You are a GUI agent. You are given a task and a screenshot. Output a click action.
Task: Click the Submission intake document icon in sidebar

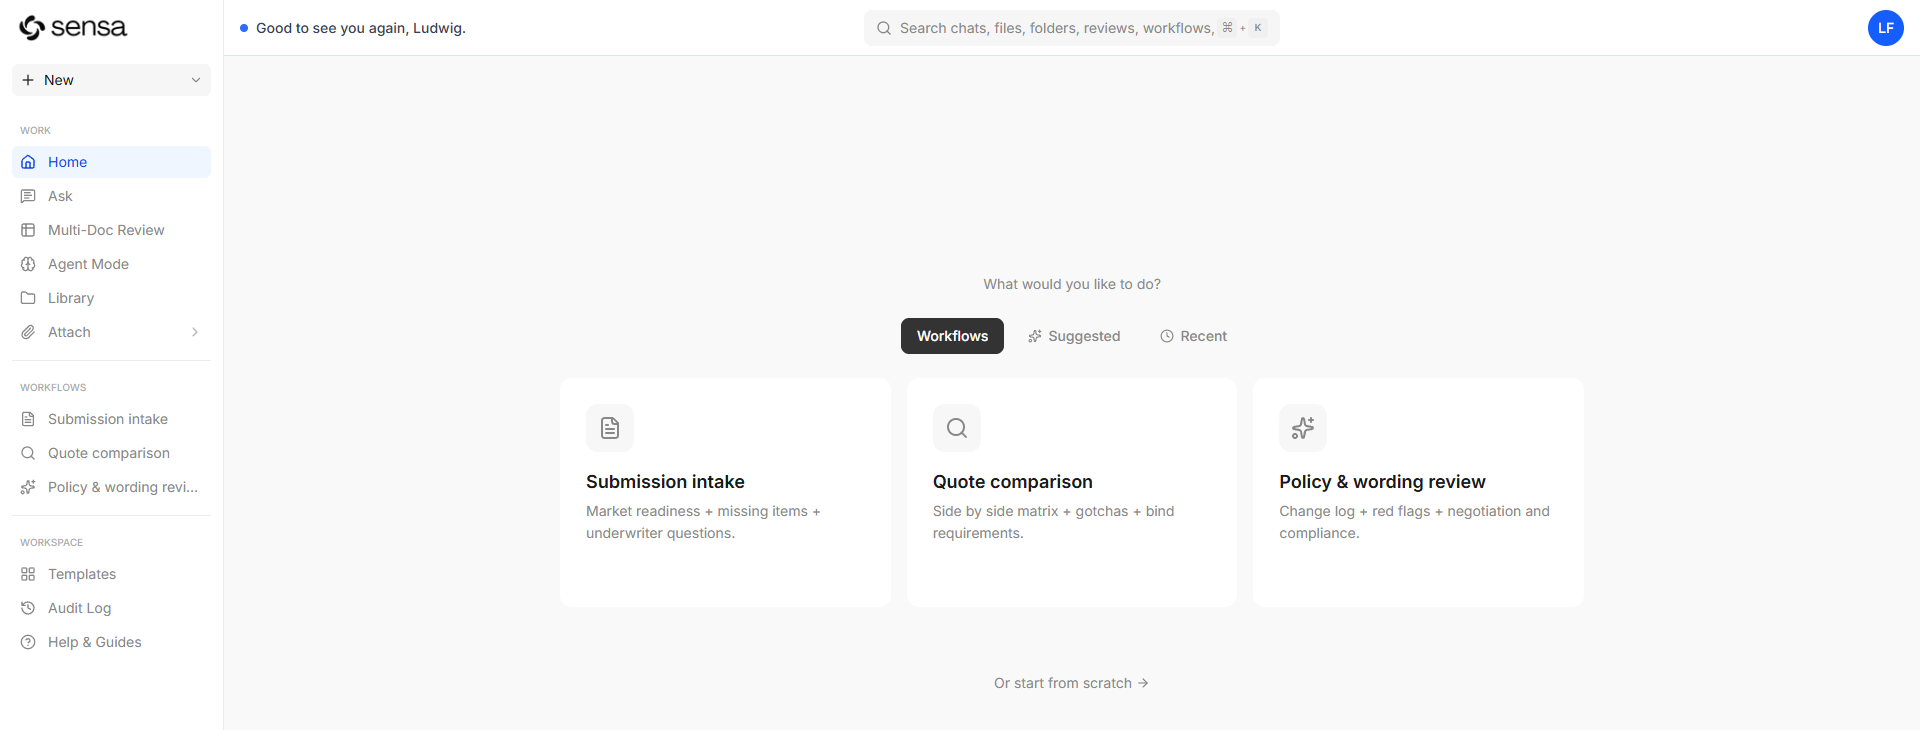[x=28, y=419]
